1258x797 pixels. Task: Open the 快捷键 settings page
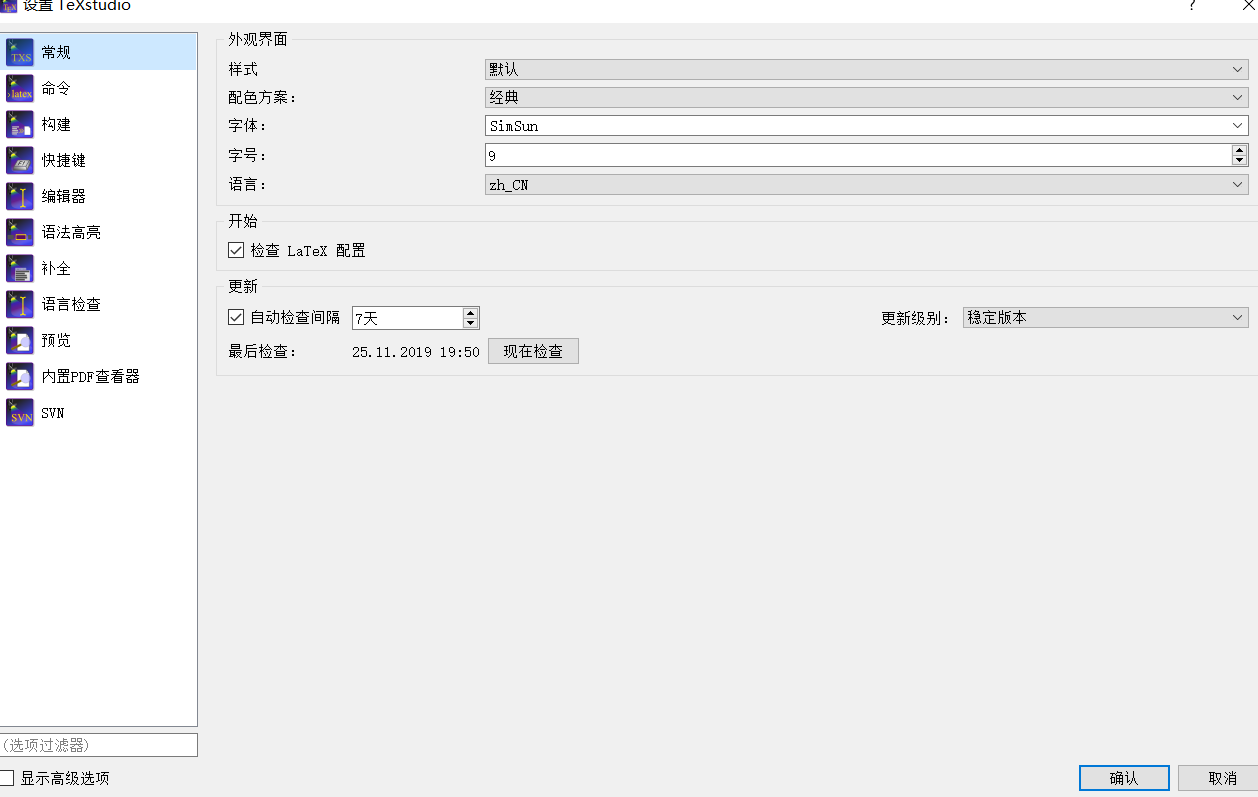pos(99,160)
